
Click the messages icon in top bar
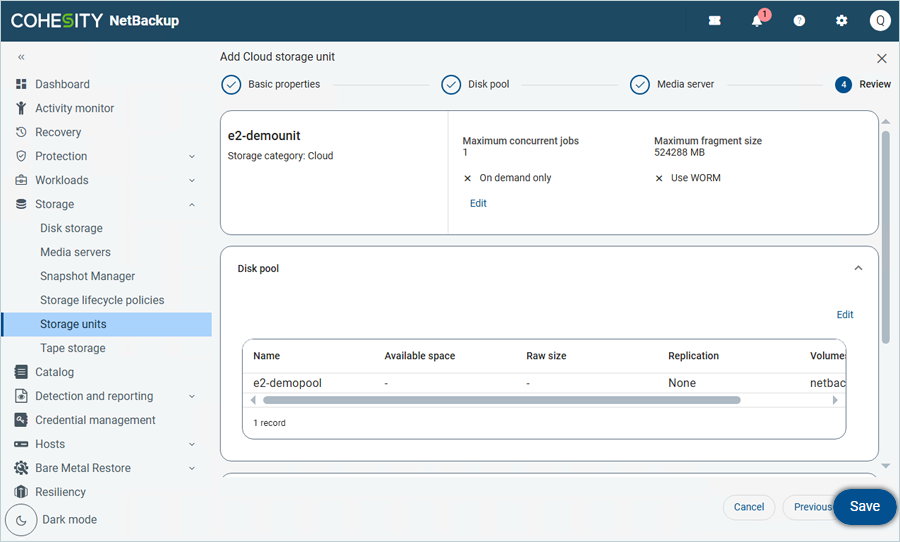pyautogui.click(x=715, y=21)
